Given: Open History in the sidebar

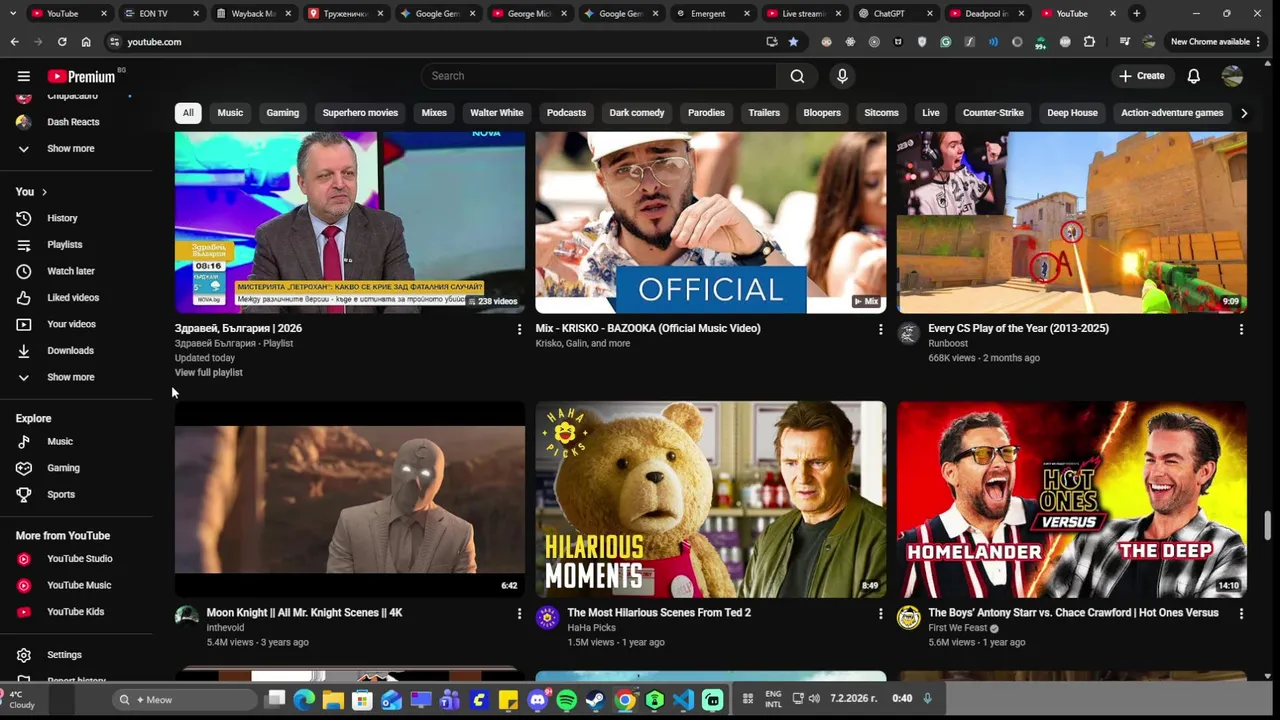Looking at the screenshot, I should [x=62, y=218].
